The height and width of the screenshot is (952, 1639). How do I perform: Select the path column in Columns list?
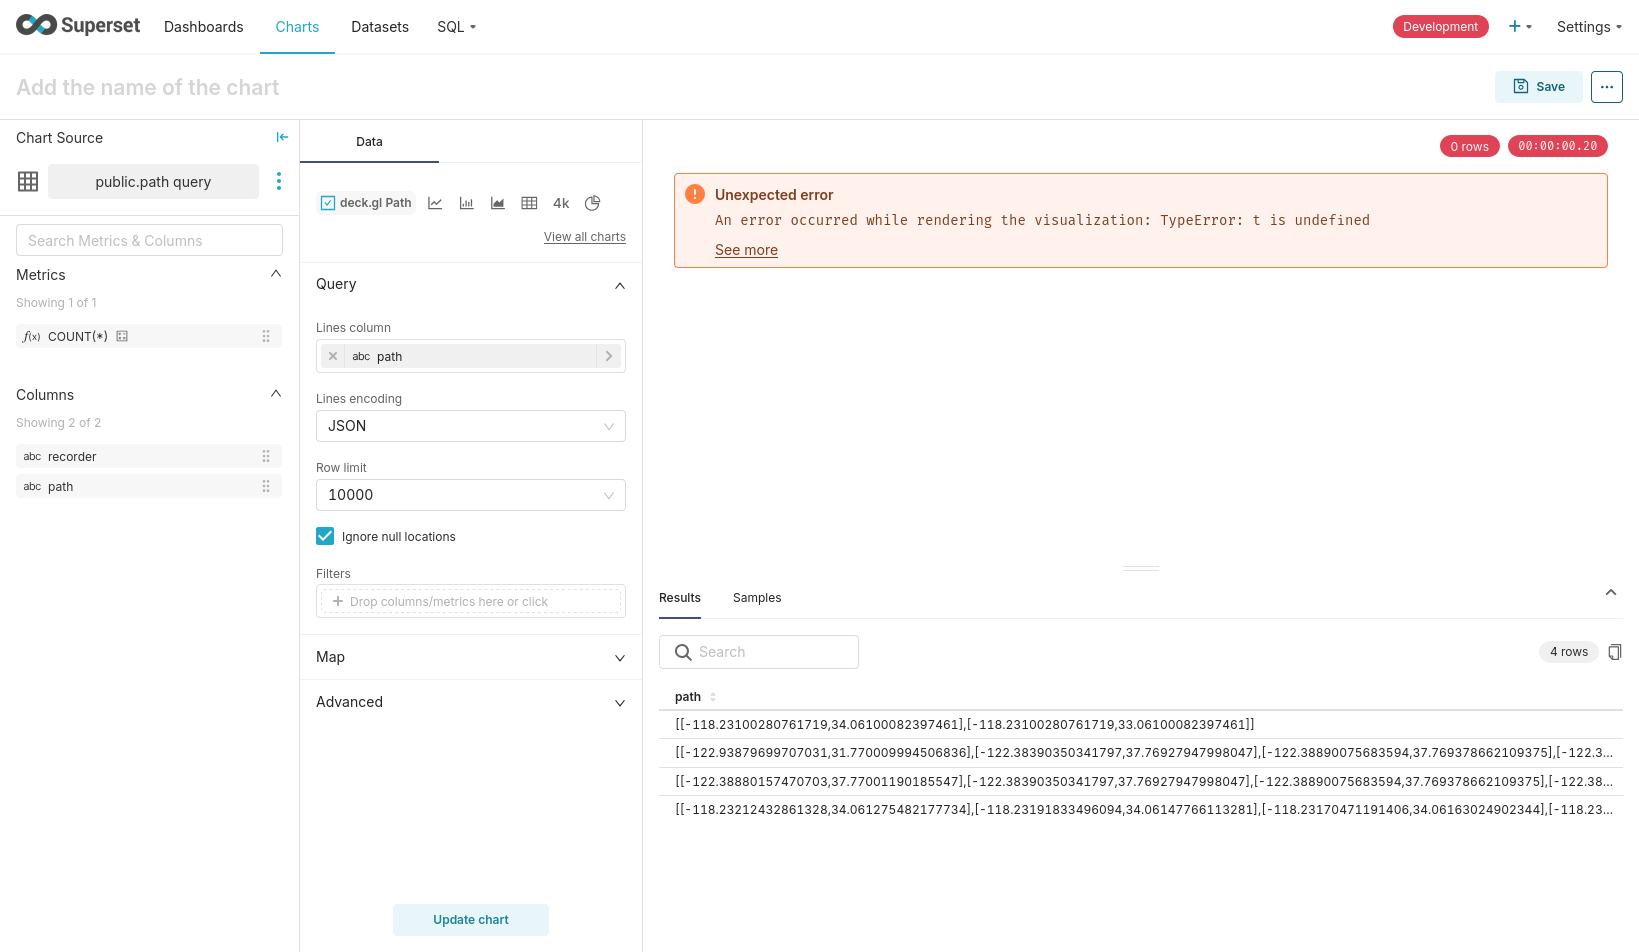149,486
